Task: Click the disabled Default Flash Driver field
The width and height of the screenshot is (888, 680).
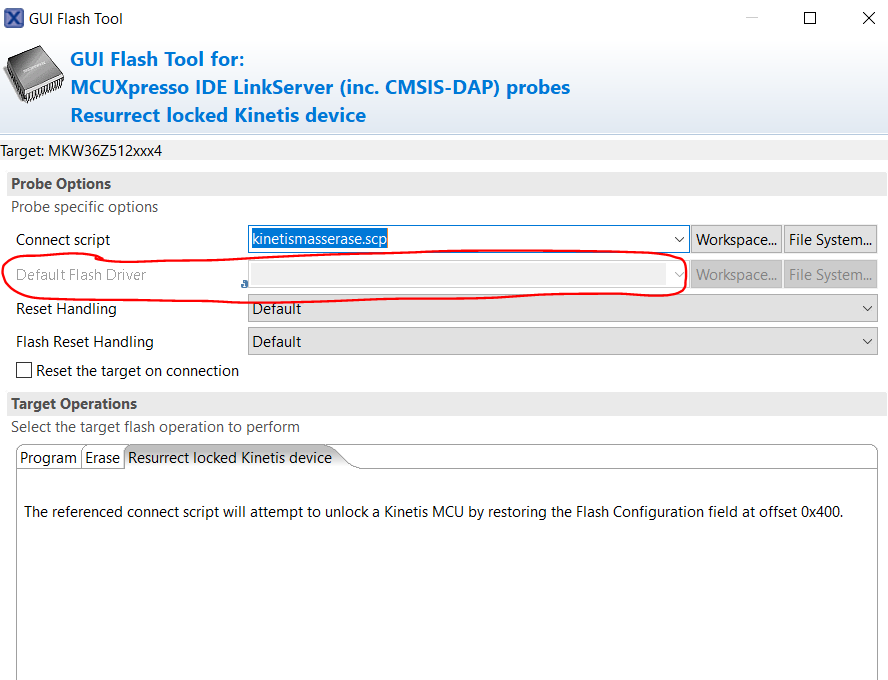Action: [460, 275]
